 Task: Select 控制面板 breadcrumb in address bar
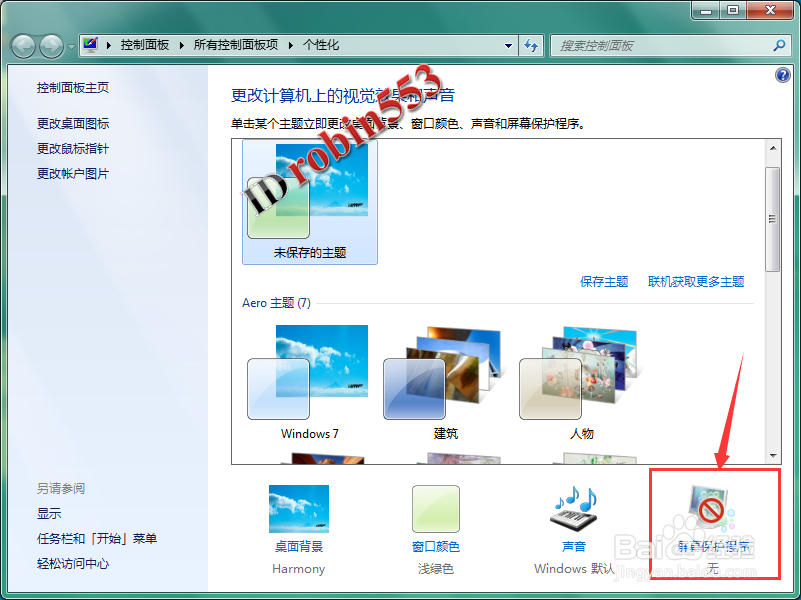145,45
